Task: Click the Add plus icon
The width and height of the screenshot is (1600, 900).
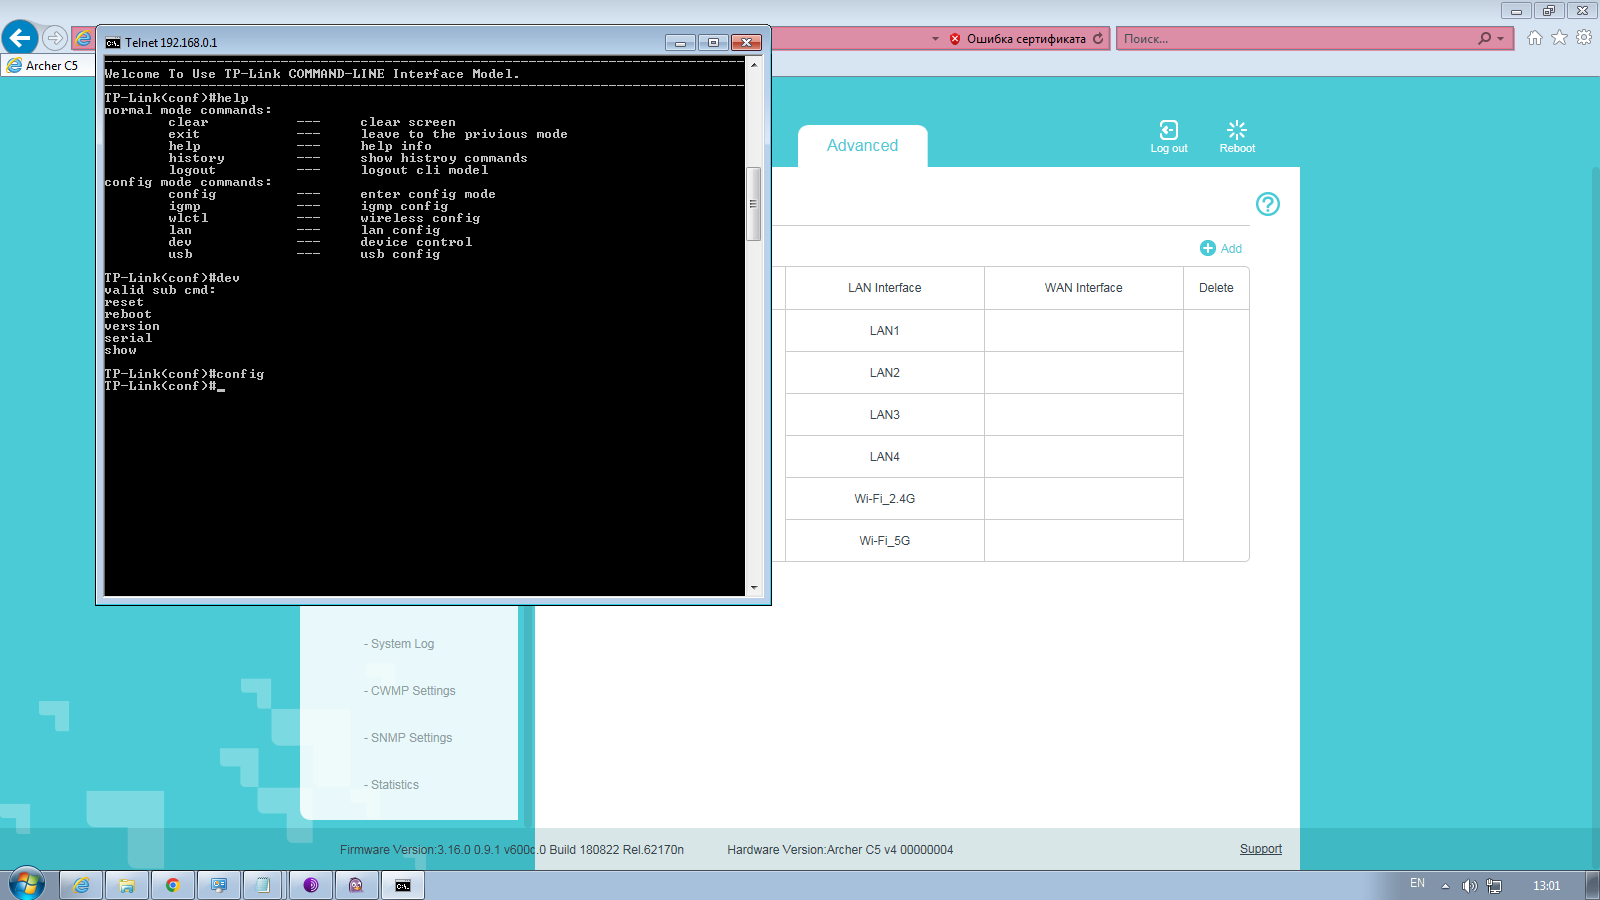Action: pos(1208,248)
